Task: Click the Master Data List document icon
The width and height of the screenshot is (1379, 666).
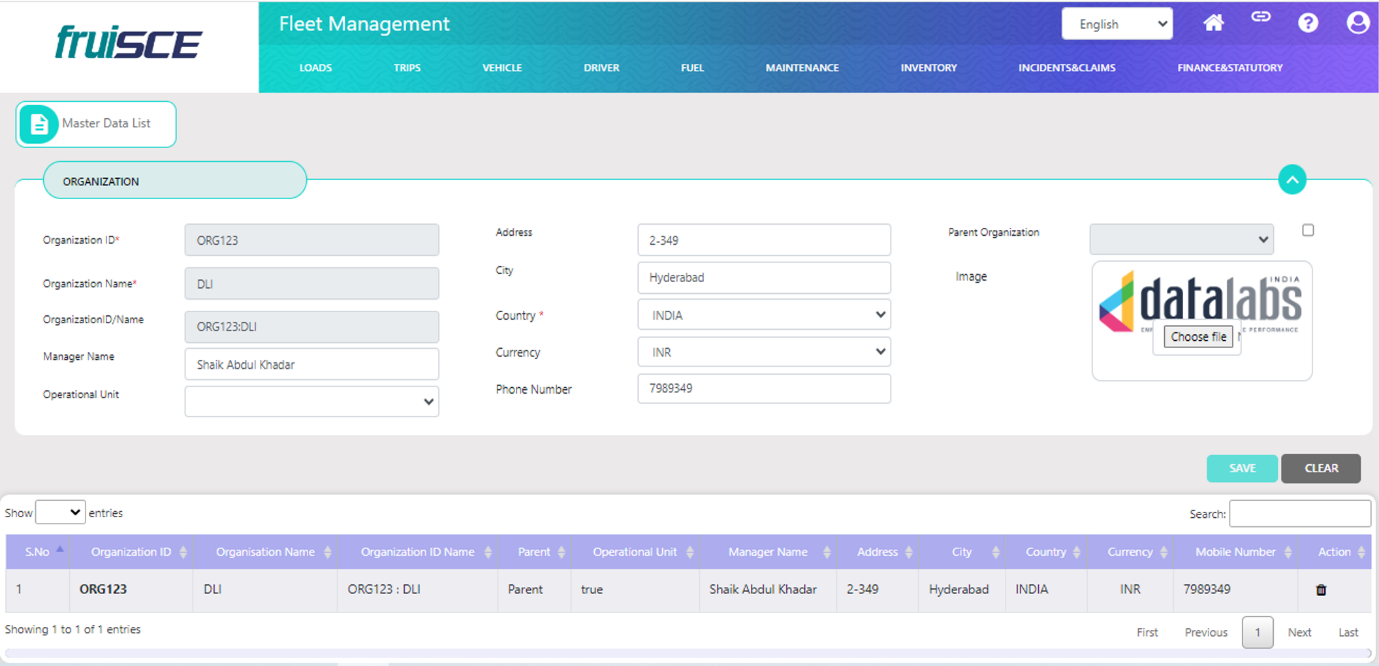Action: point(39,124)
